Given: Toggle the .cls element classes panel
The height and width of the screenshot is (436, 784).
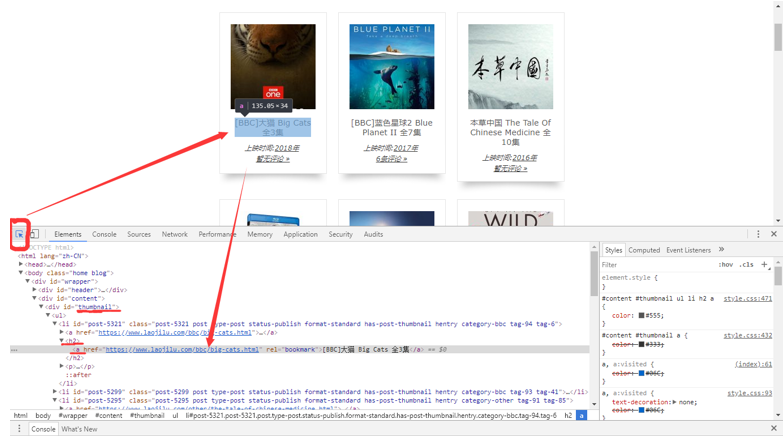Looking at the screenshot, I should [x=746, y=265].
